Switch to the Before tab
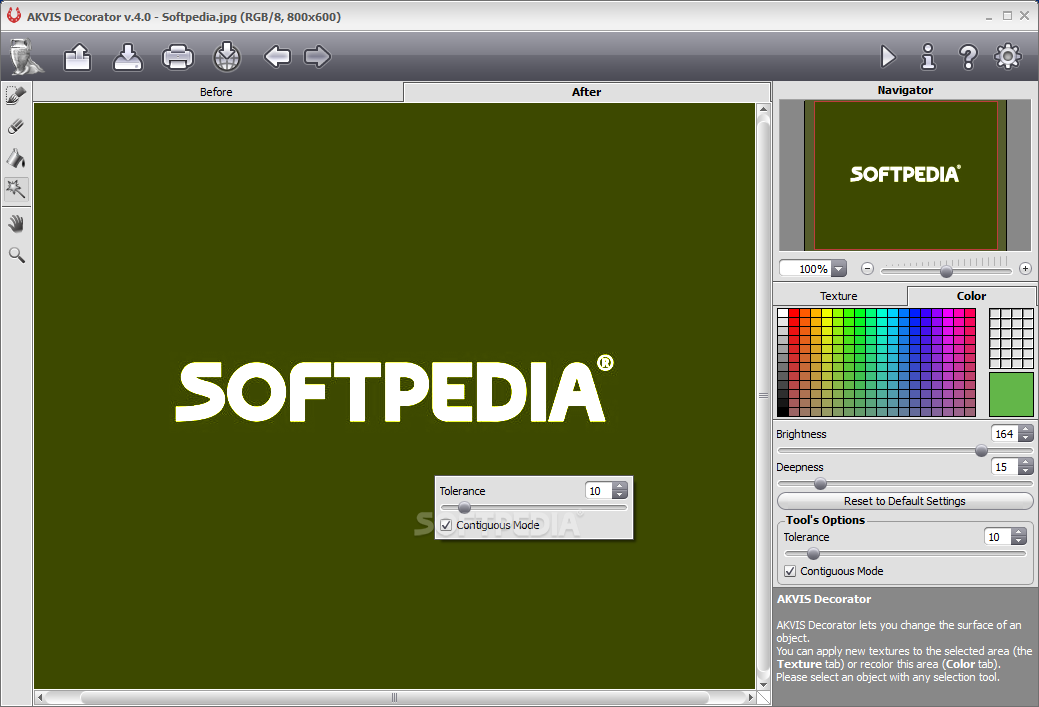 (217, 92)
